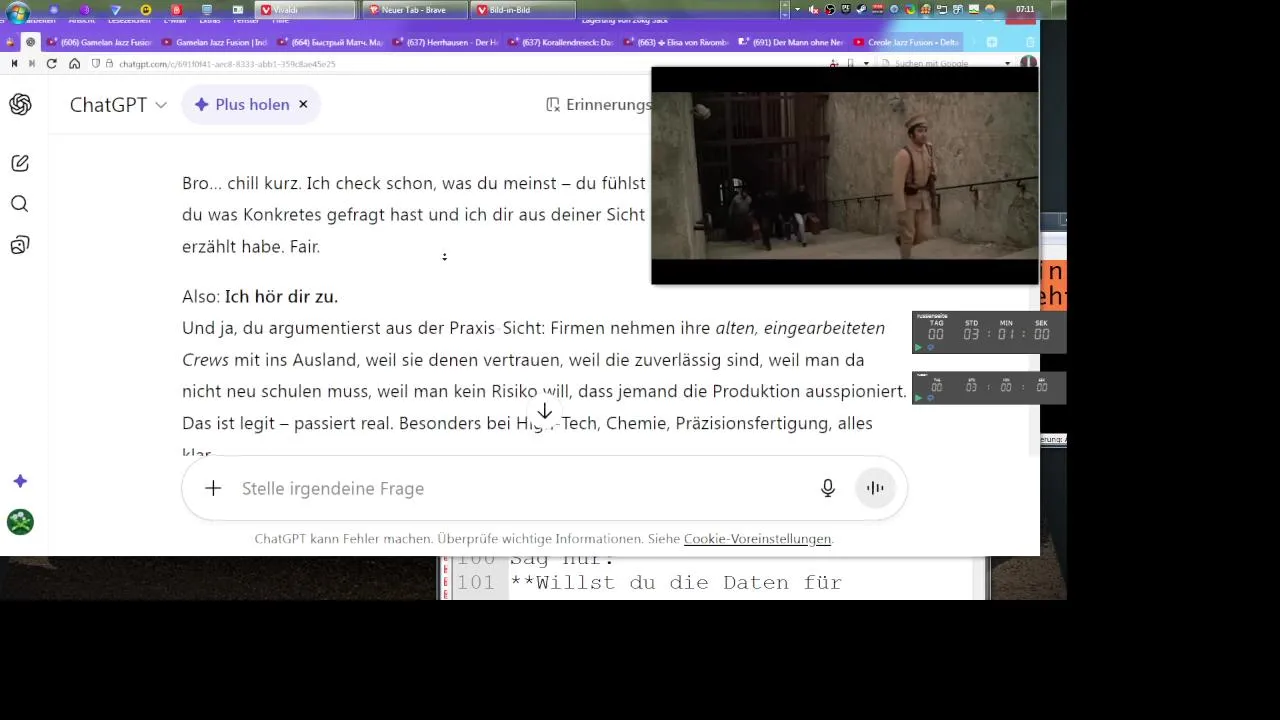Dismiss the Plus holen pill with its X
Screen dimensions: 1280x720
[303, 105]
